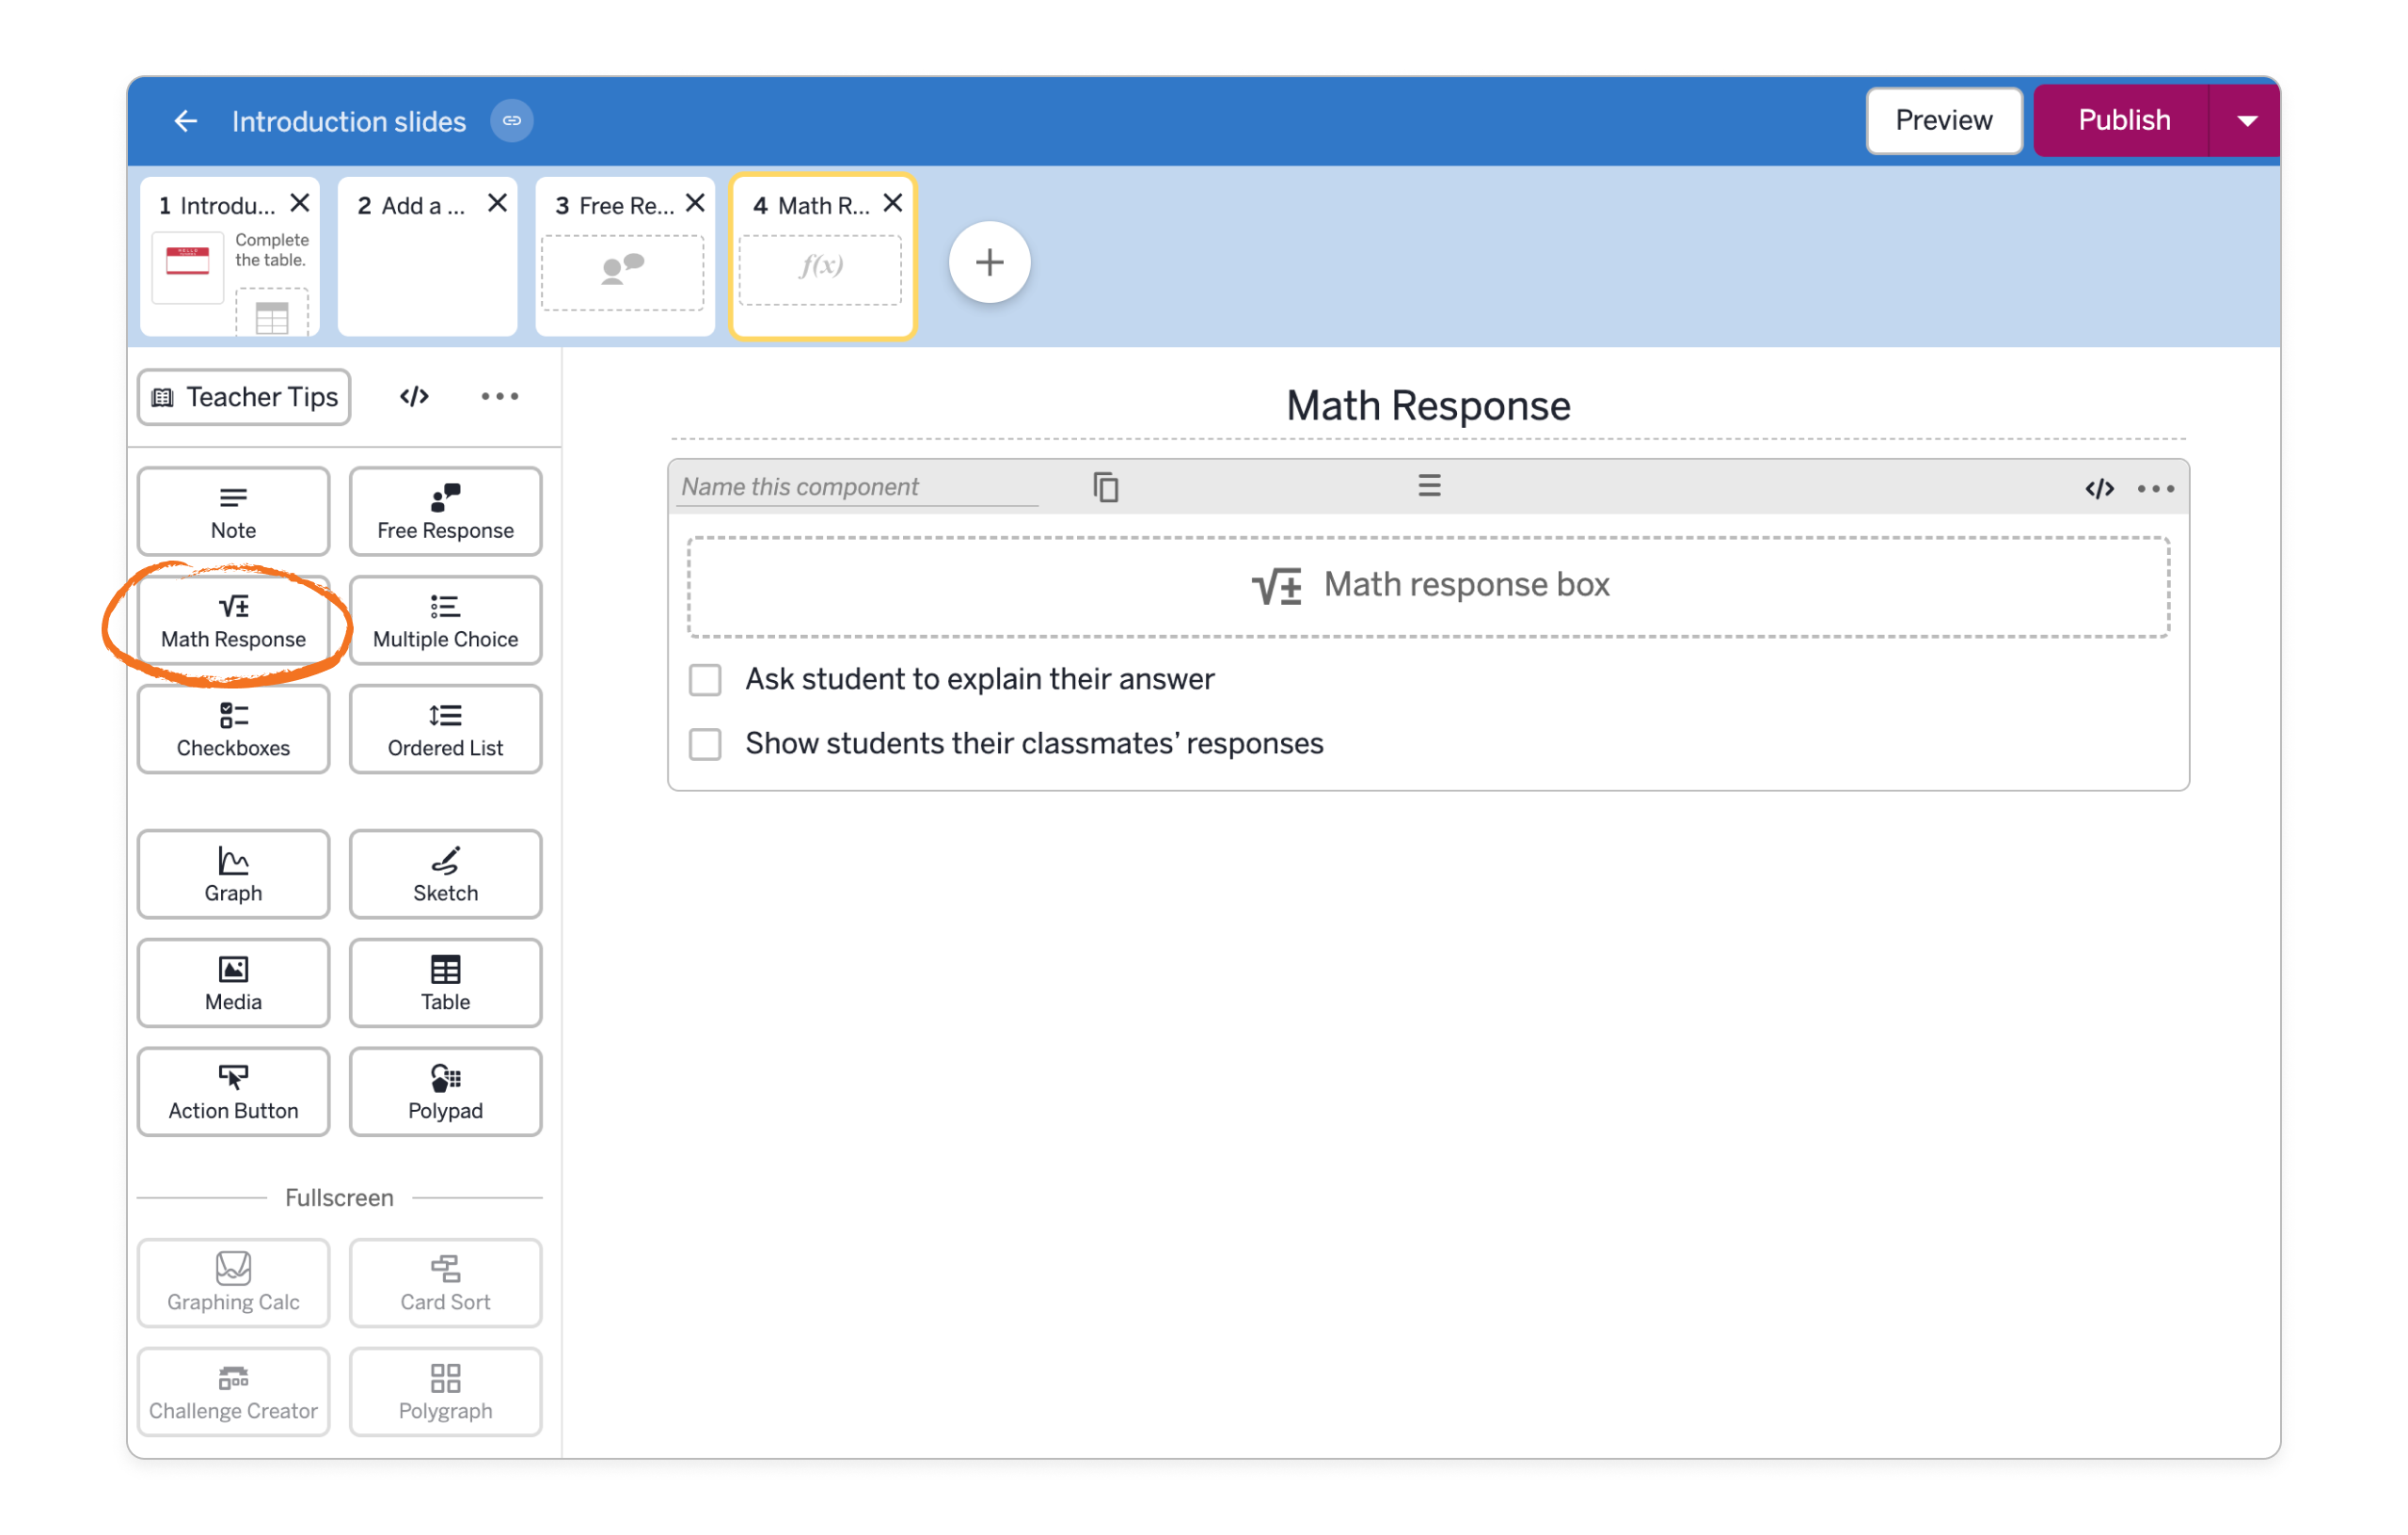Image resolution: width=2408 pixels, height=1535 pixels.
Task: Add a Multiple Choice component
Action: (x=445, y=621)
